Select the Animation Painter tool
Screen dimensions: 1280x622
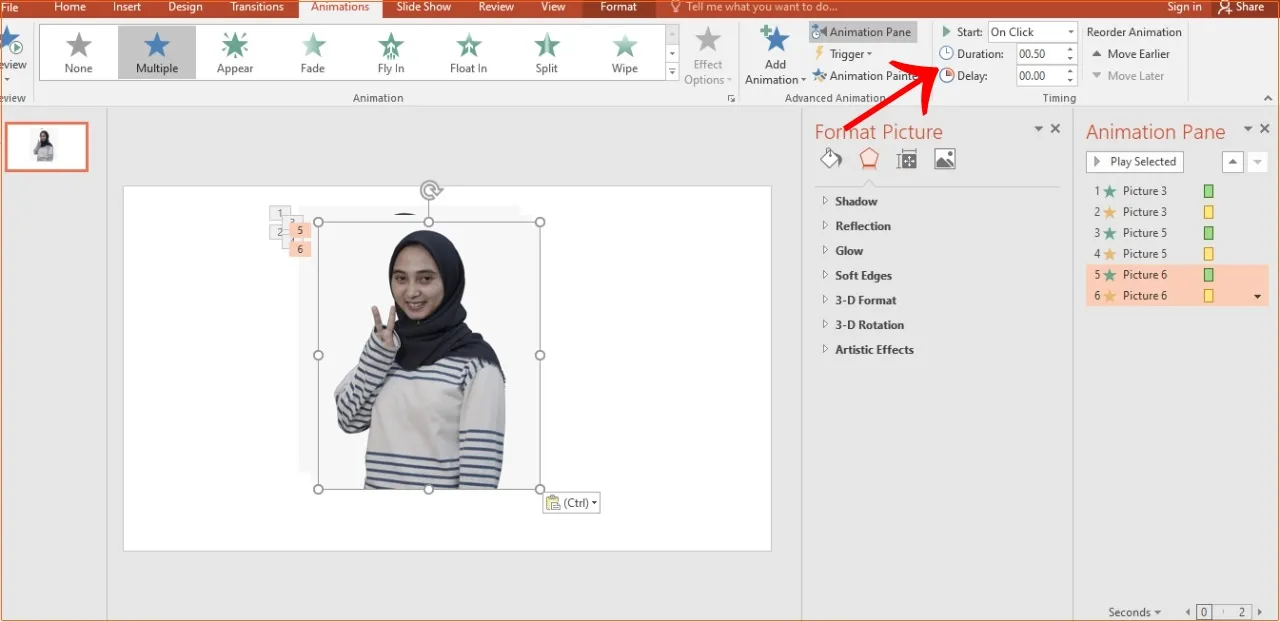click(x=864, y=76)
